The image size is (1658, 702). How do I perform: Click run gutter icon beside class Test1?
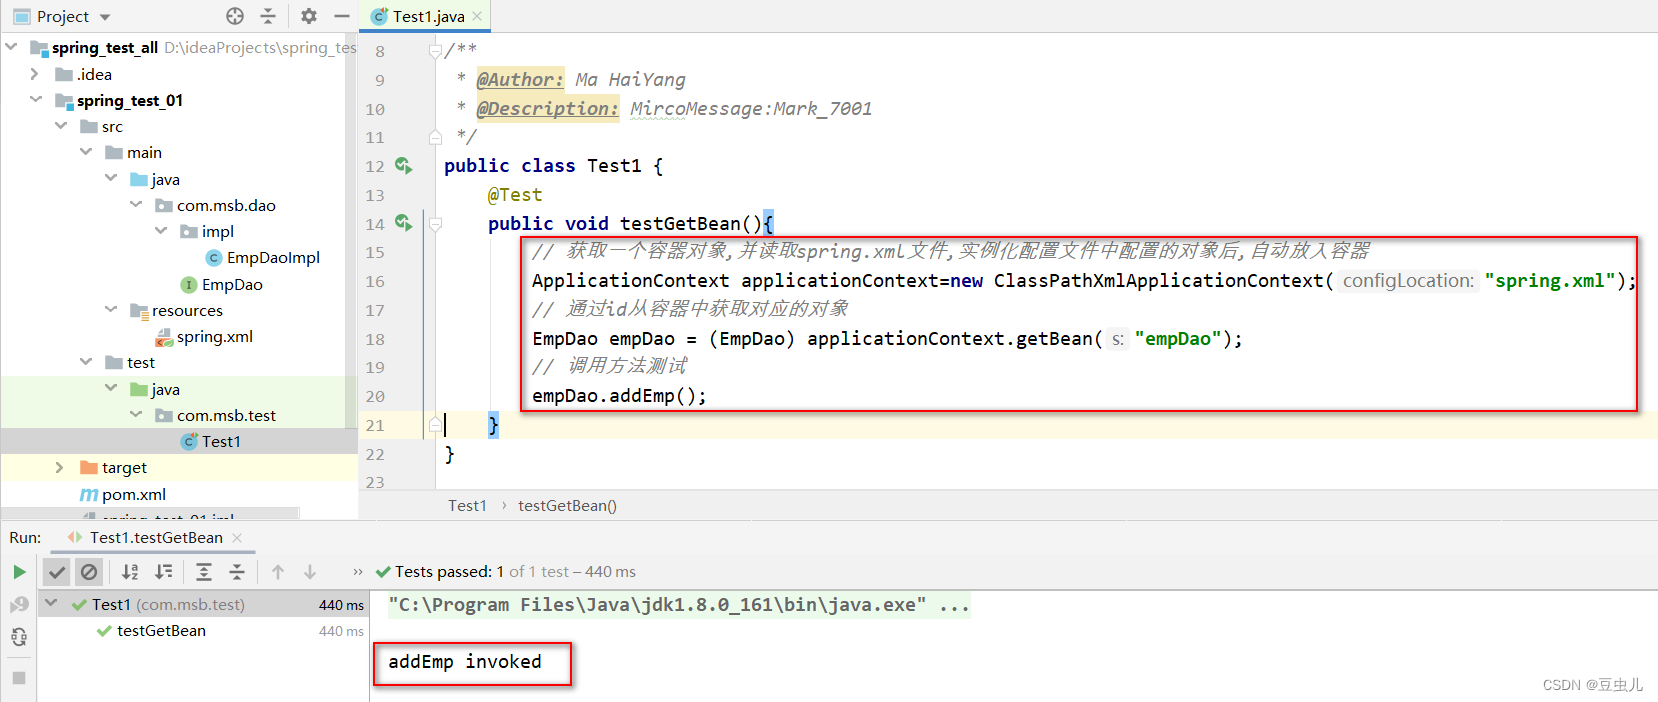coord(403,166)
